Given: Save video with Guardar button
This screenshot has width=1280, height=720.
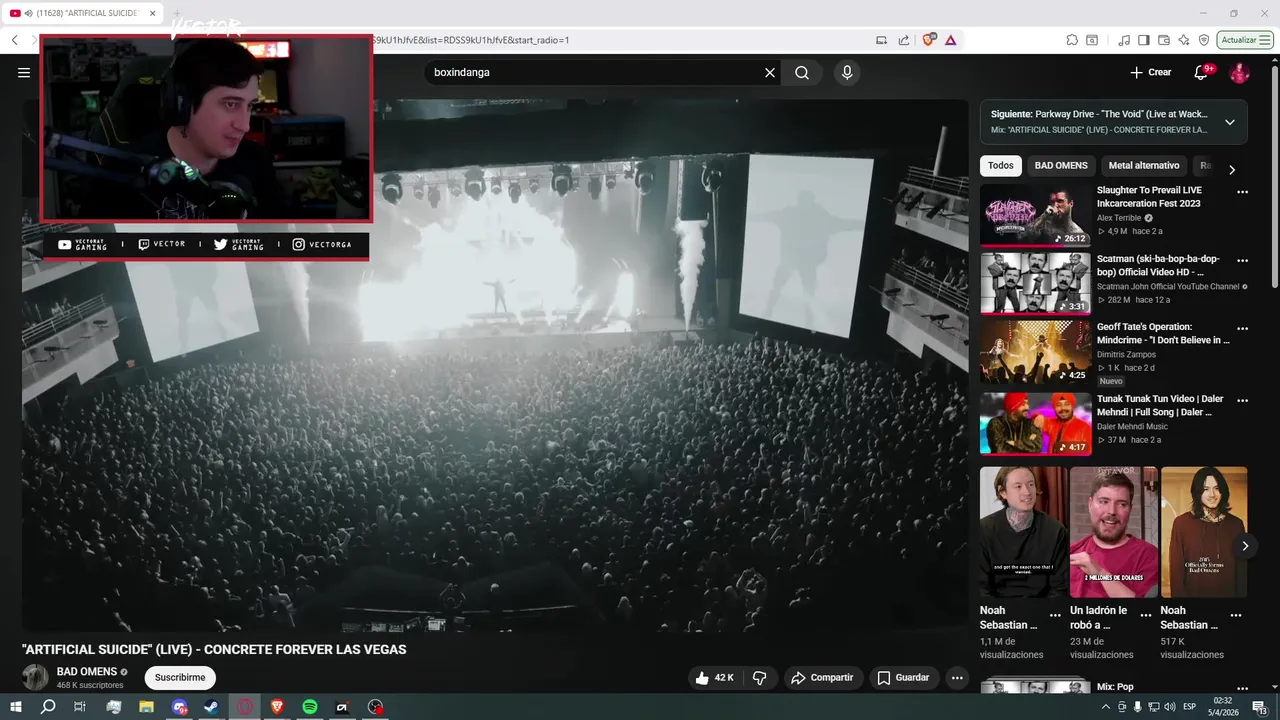Looking at the screenshot, I should pyautogui.click(x=903, y=678).
